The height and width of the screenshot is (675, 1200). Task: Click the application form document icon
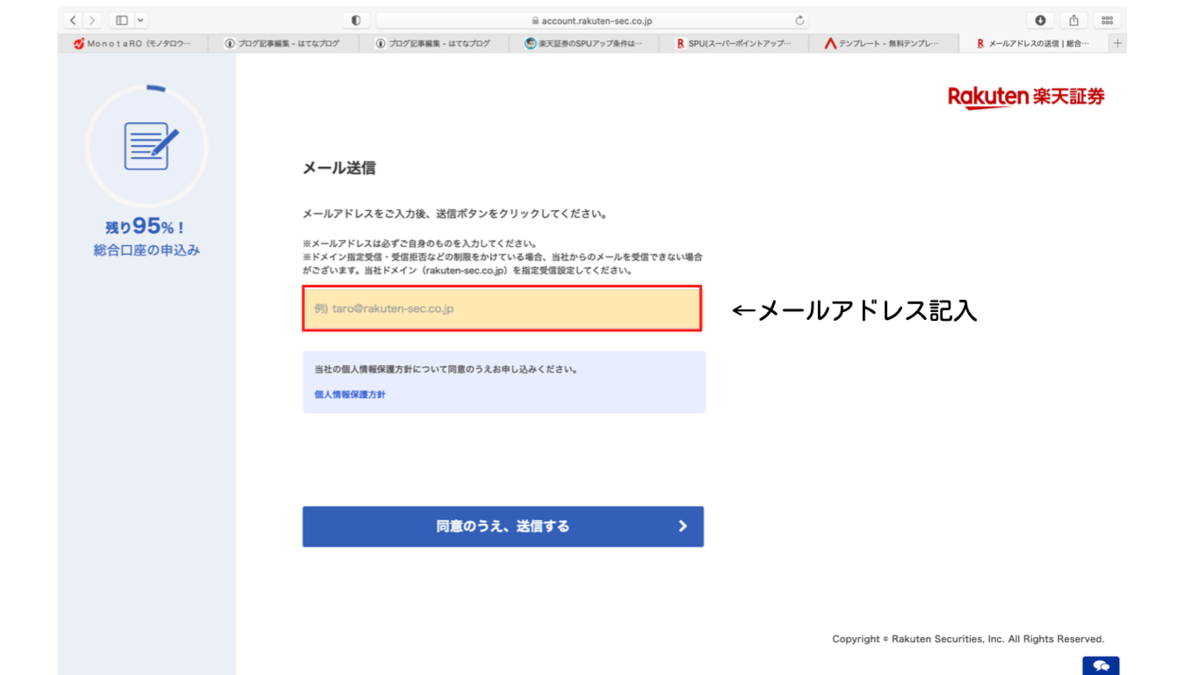pyautogui.click(x=150, y=146)
